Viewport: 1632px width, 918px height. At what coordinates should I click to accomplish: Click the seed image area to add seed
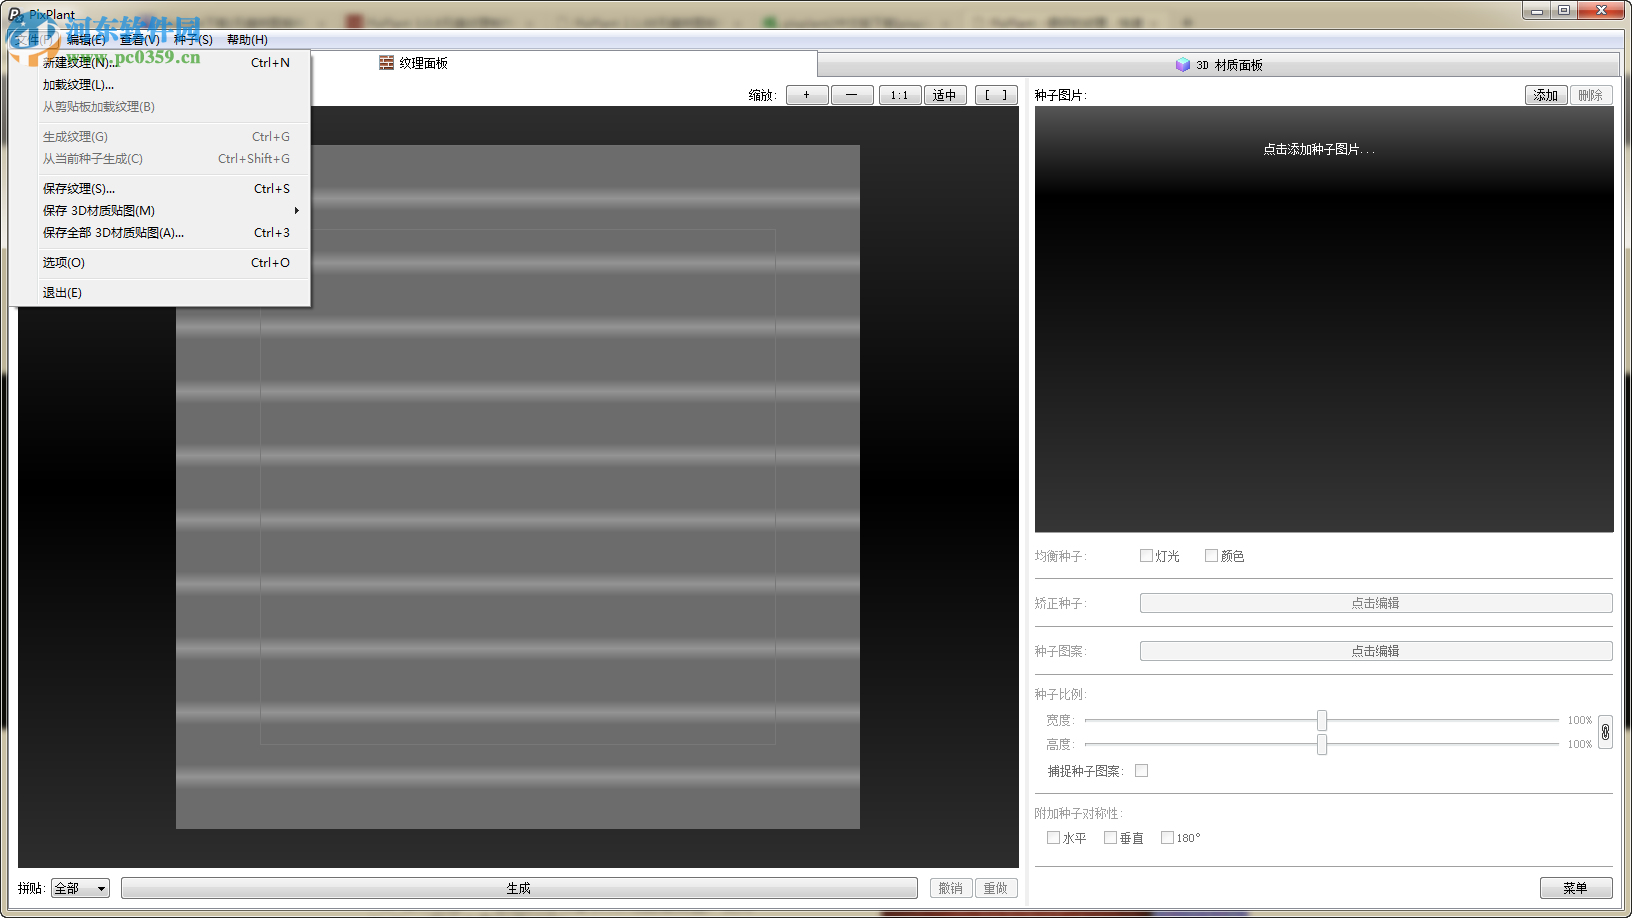tap(1324, 320)
